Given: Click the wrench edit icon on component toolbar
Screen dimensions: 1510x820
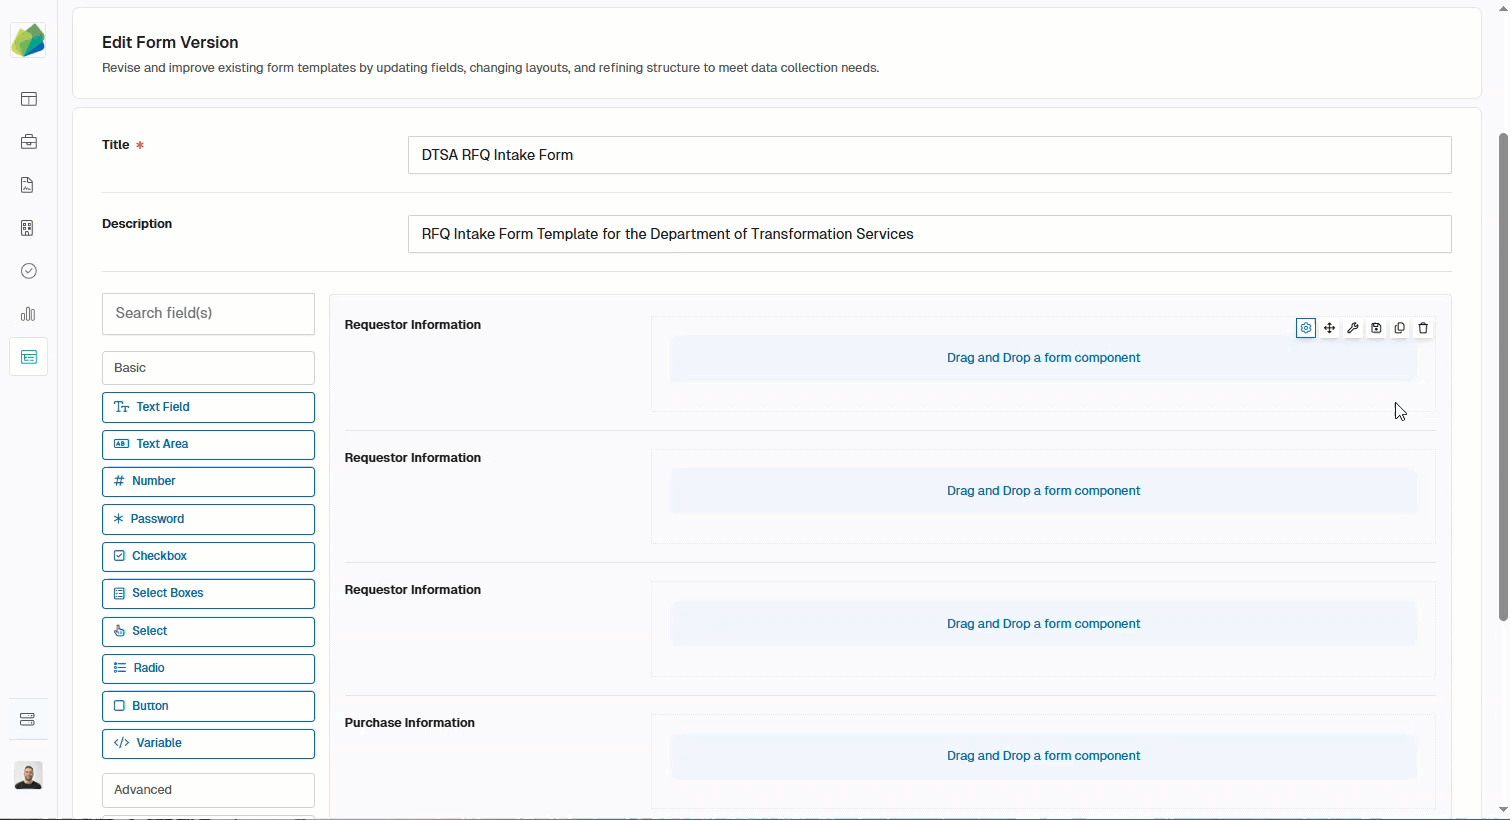Looking at the screenshot, I should coord(1353,328).
